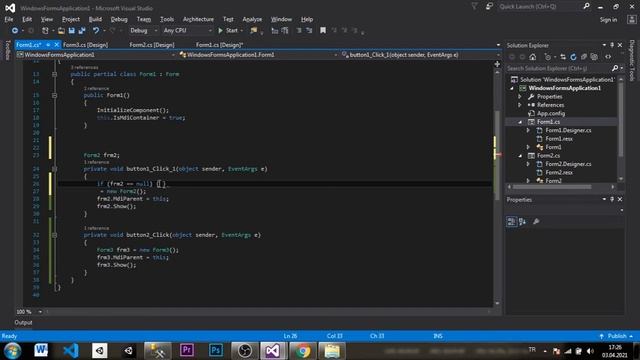Click the Sync with Active Document icon

tap(563, 57)
